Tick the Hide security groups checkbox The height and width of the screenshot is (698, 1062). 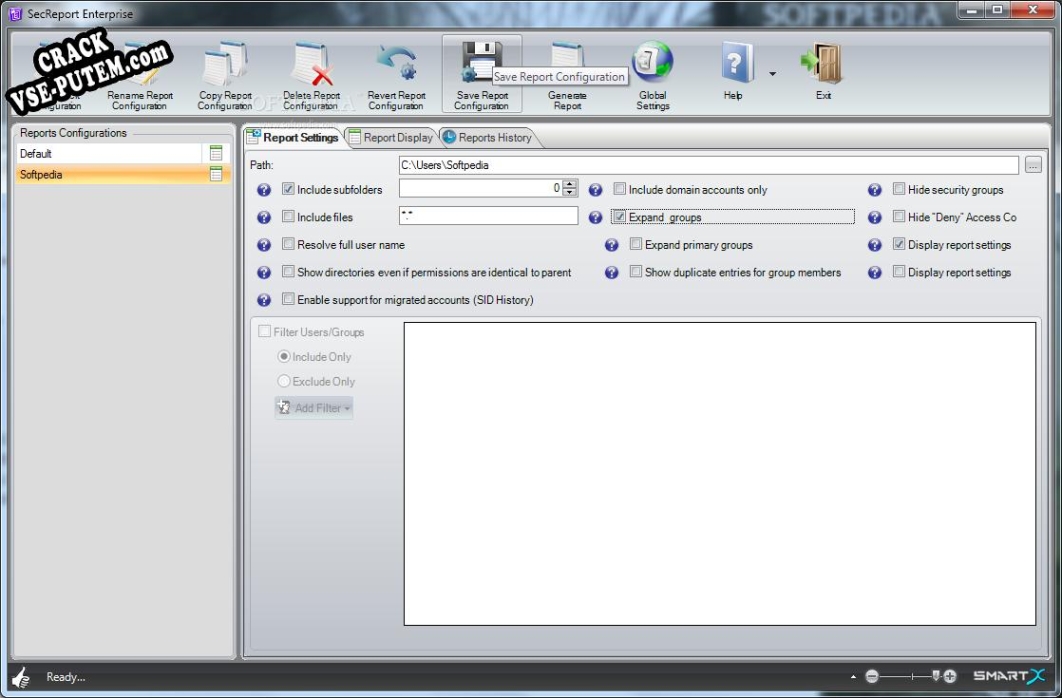coord(899,189)
